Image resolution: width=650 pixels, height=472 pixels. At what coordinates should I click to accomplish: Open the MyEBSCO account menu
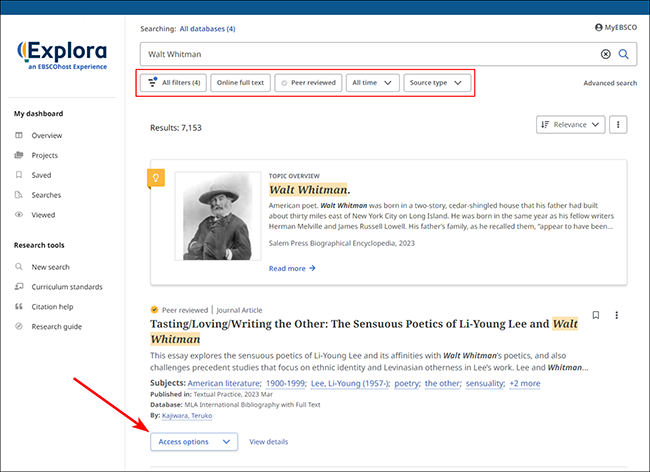(616, 27)
